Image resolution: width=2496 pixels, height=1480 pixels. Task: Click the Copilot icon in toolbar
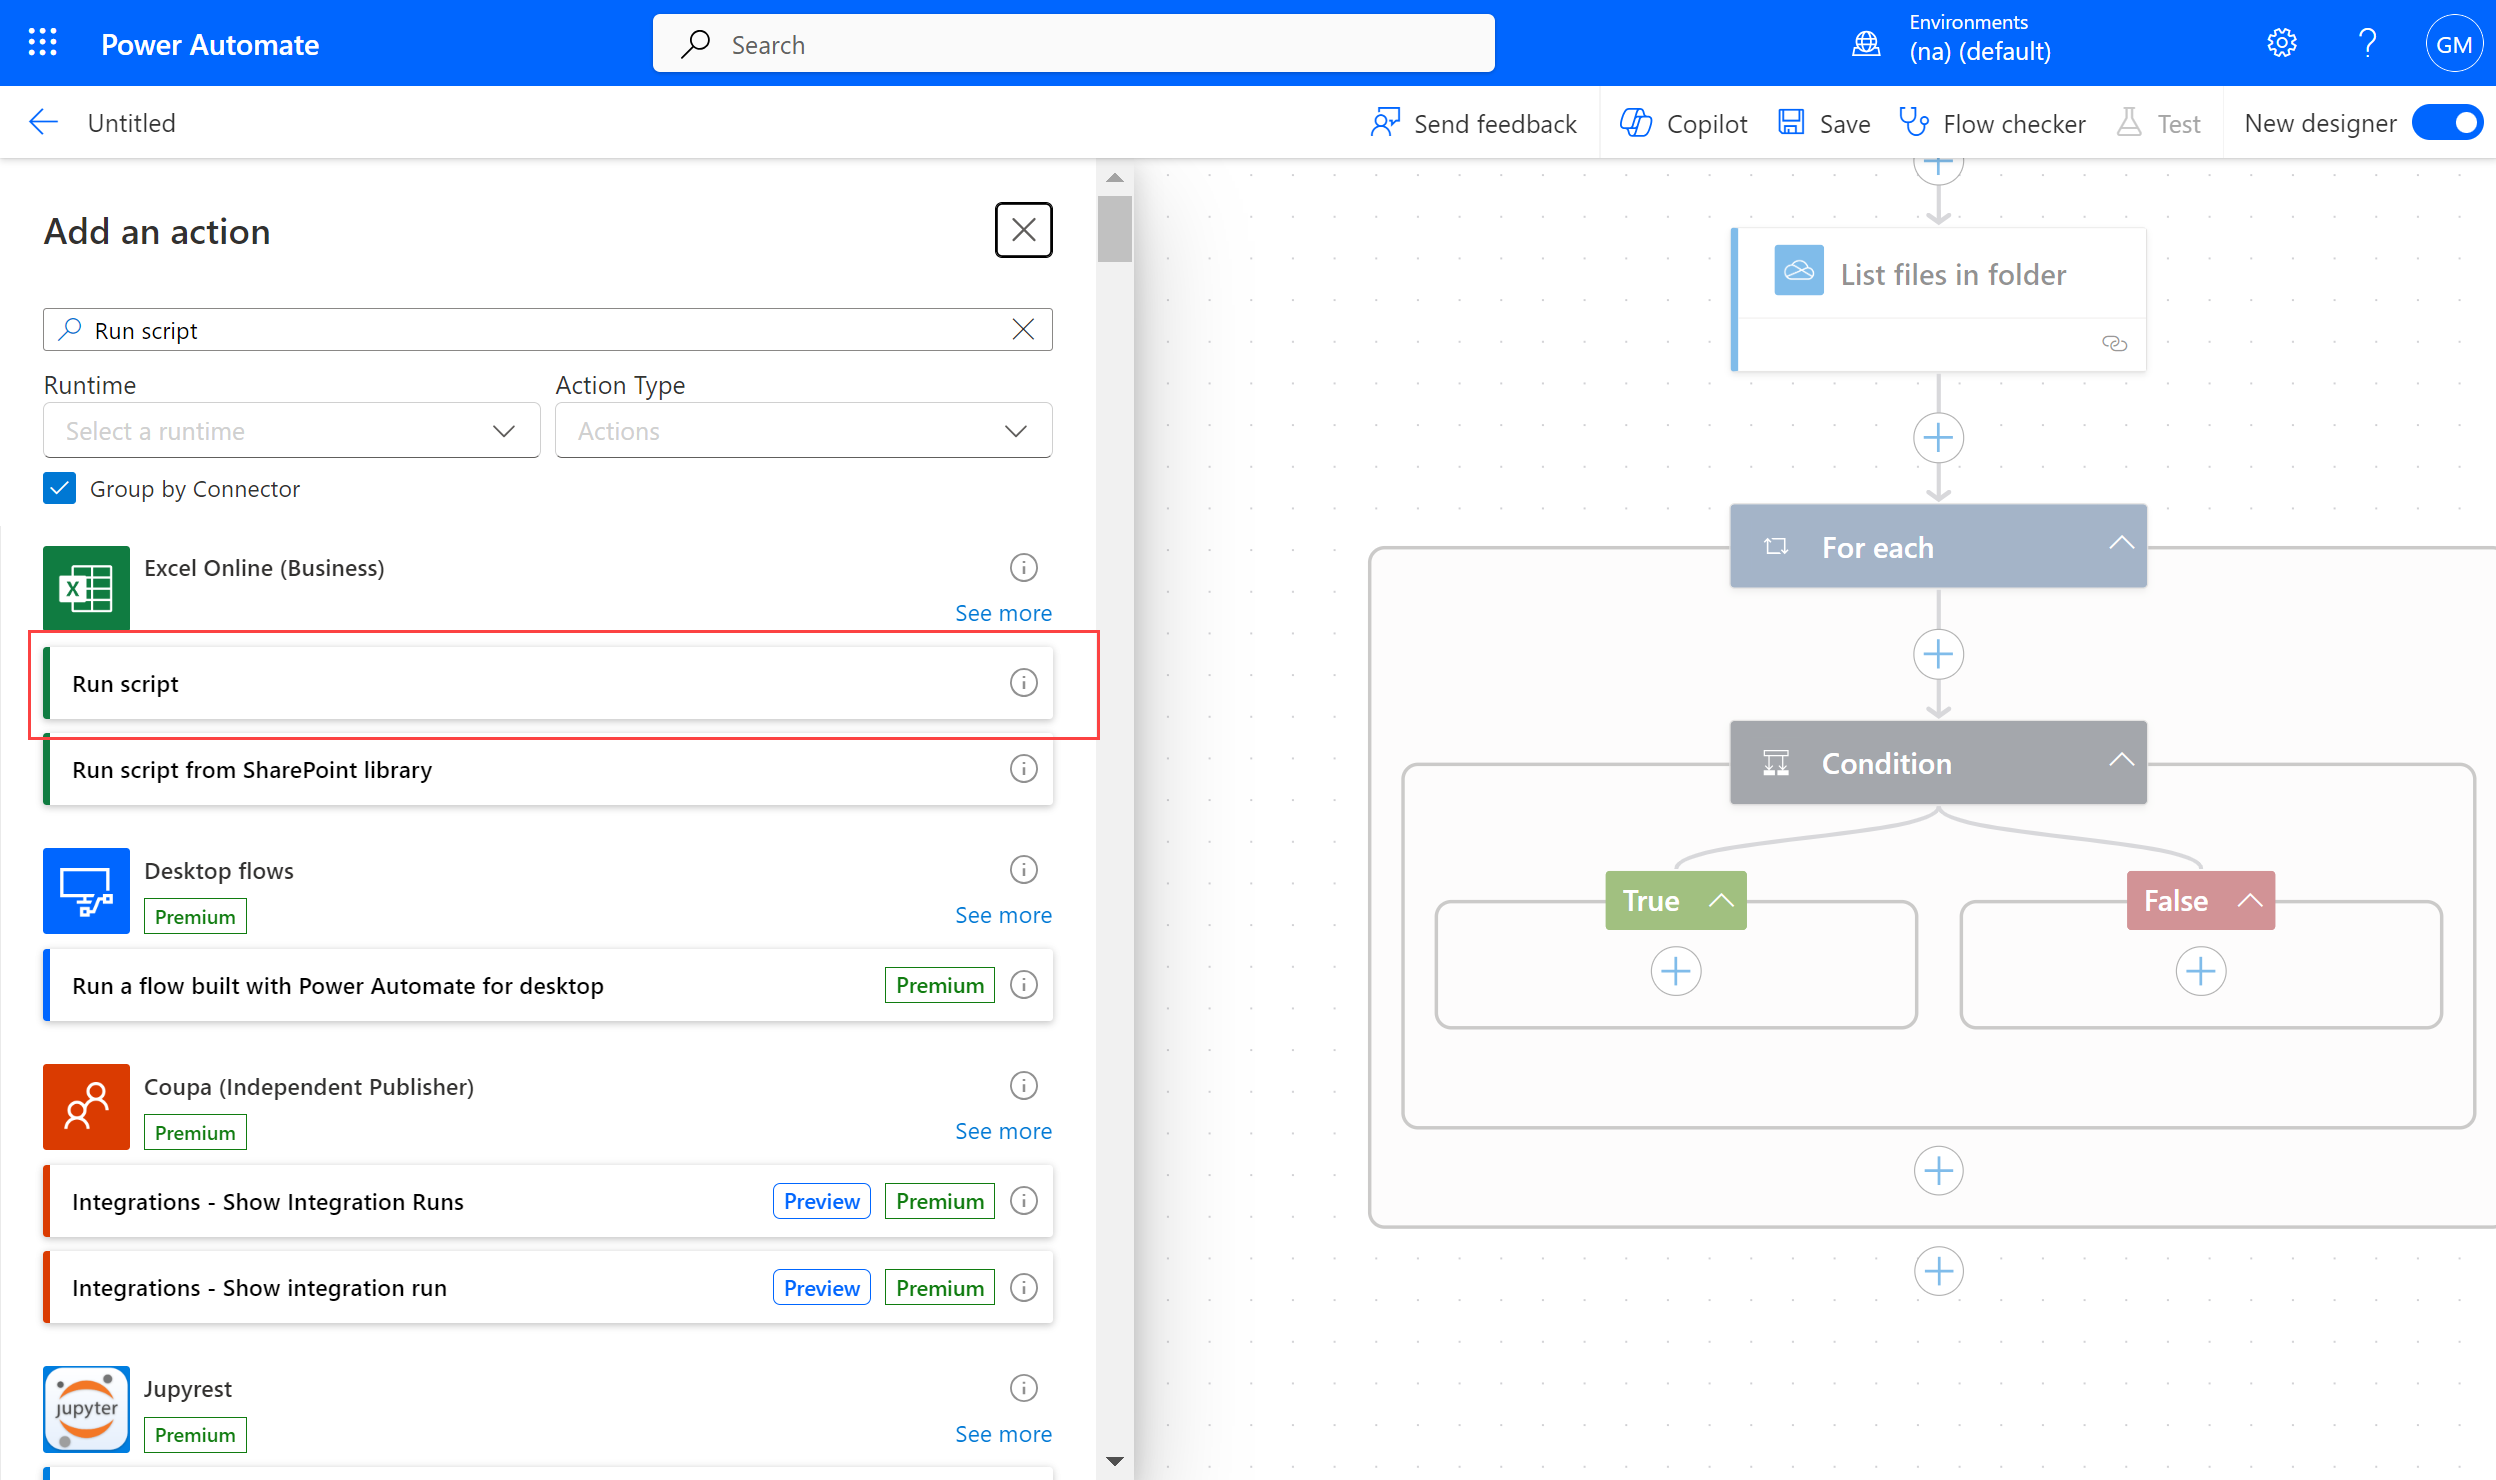click(x=1636, y=123)
